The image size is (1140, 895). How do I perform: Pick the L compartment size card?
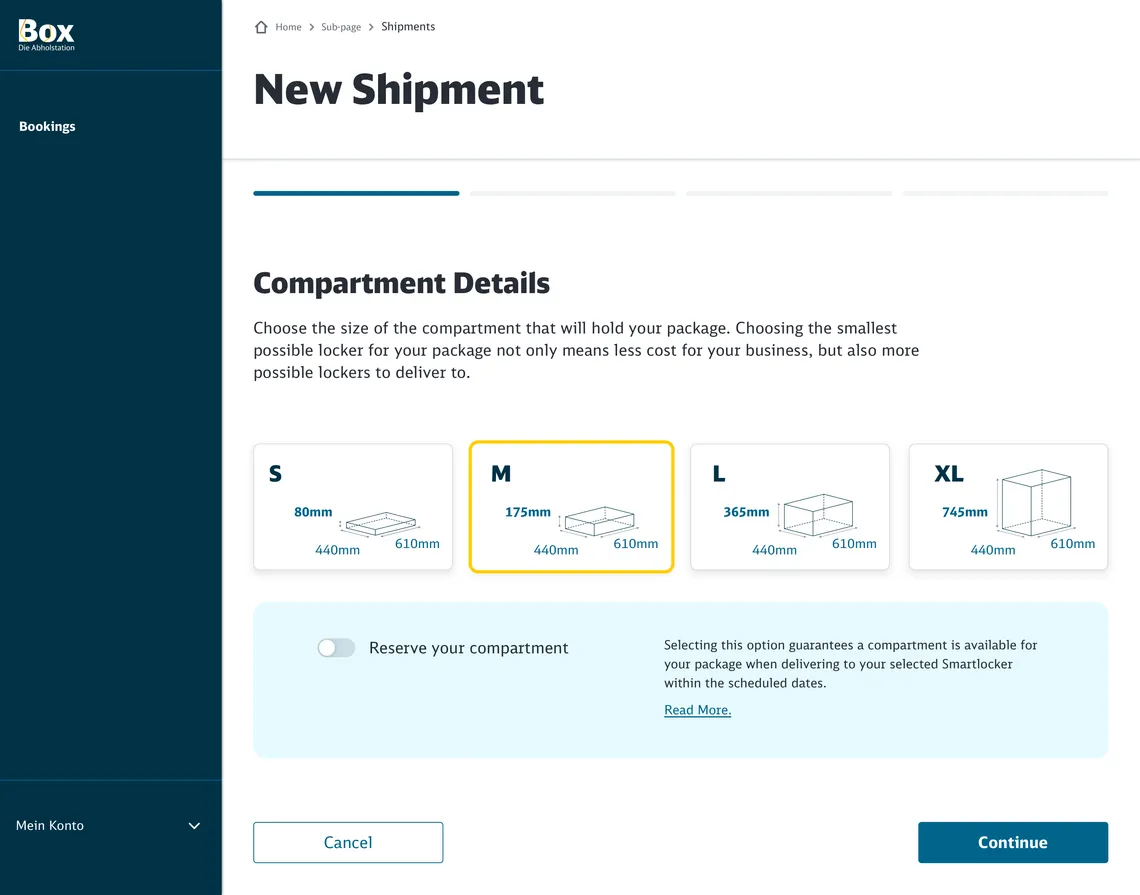(x=790, y=507)
